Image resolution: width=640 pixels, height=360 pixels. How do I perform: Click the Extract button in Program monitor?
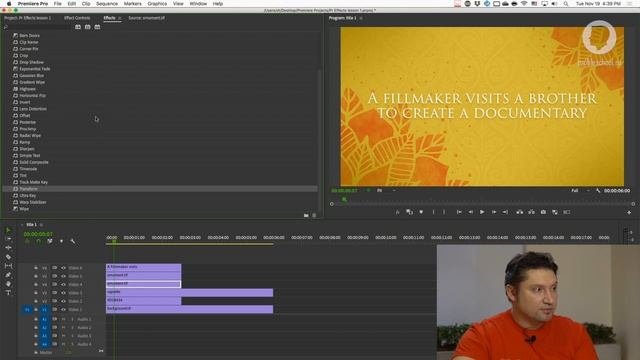[531, 212]
